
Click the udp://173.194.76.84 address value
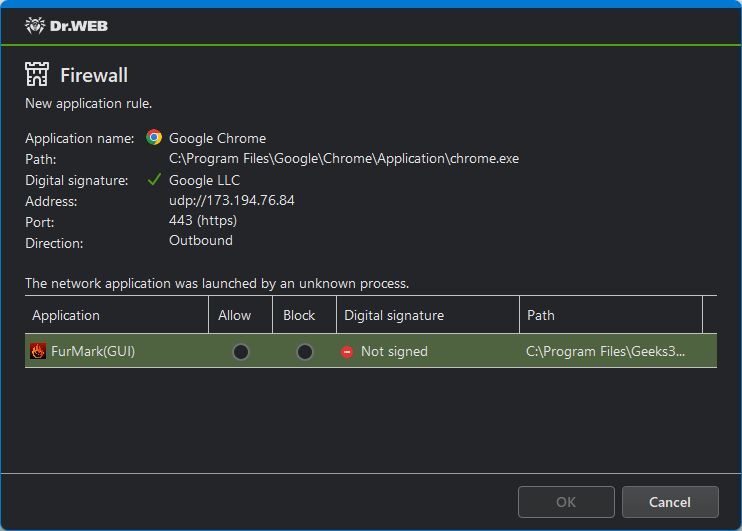[231, 201]
